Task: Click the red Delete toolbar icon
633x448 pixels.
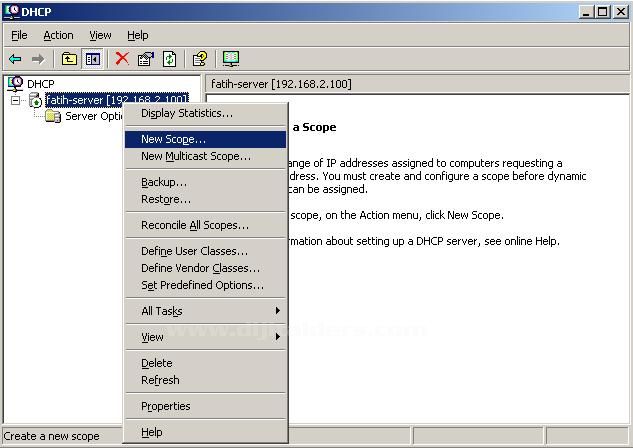Action: [122, 59]
